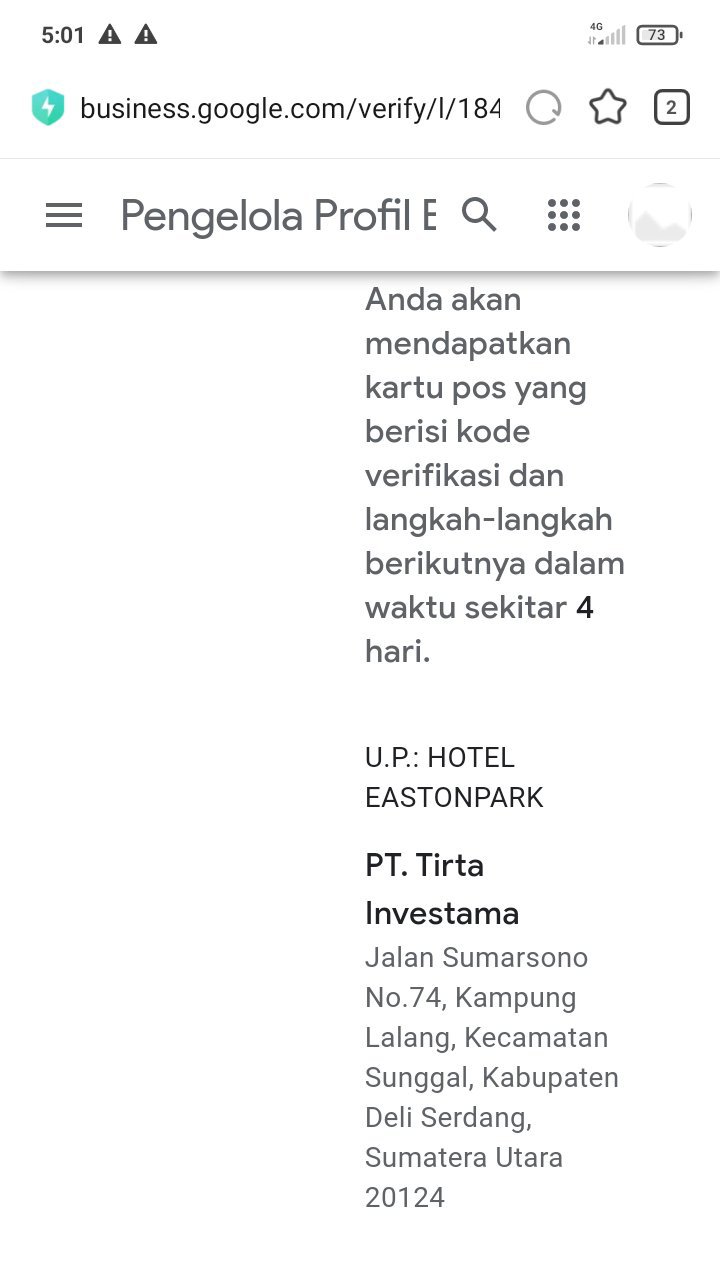Tap the 5:01 clock in status bar

click(x=63, y=35)
